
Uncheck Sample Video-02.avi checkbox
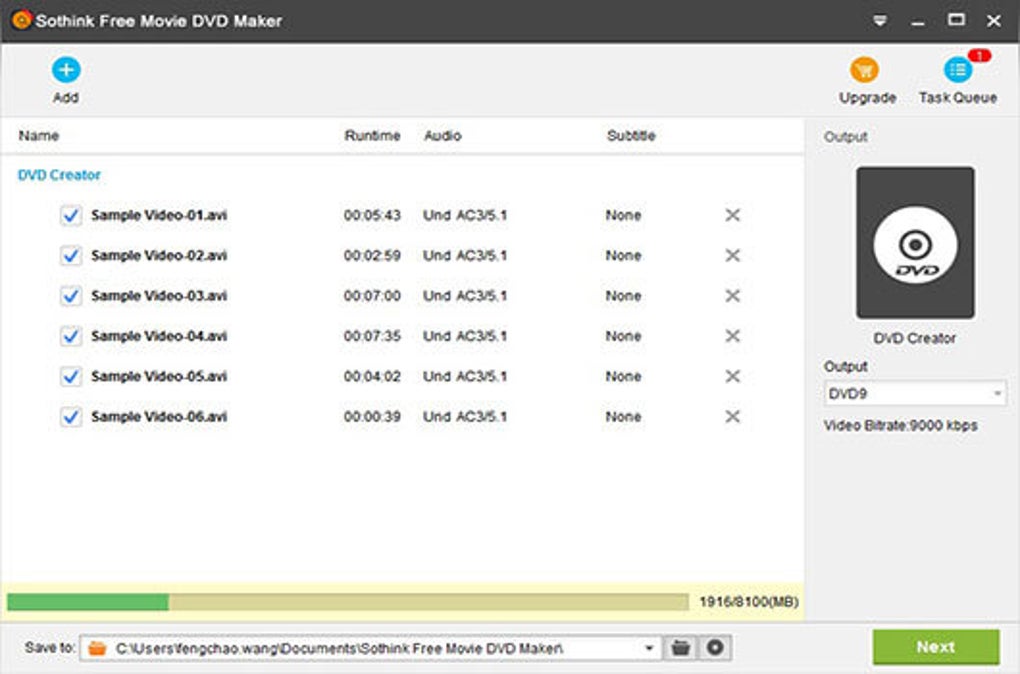tap(71, 256)
